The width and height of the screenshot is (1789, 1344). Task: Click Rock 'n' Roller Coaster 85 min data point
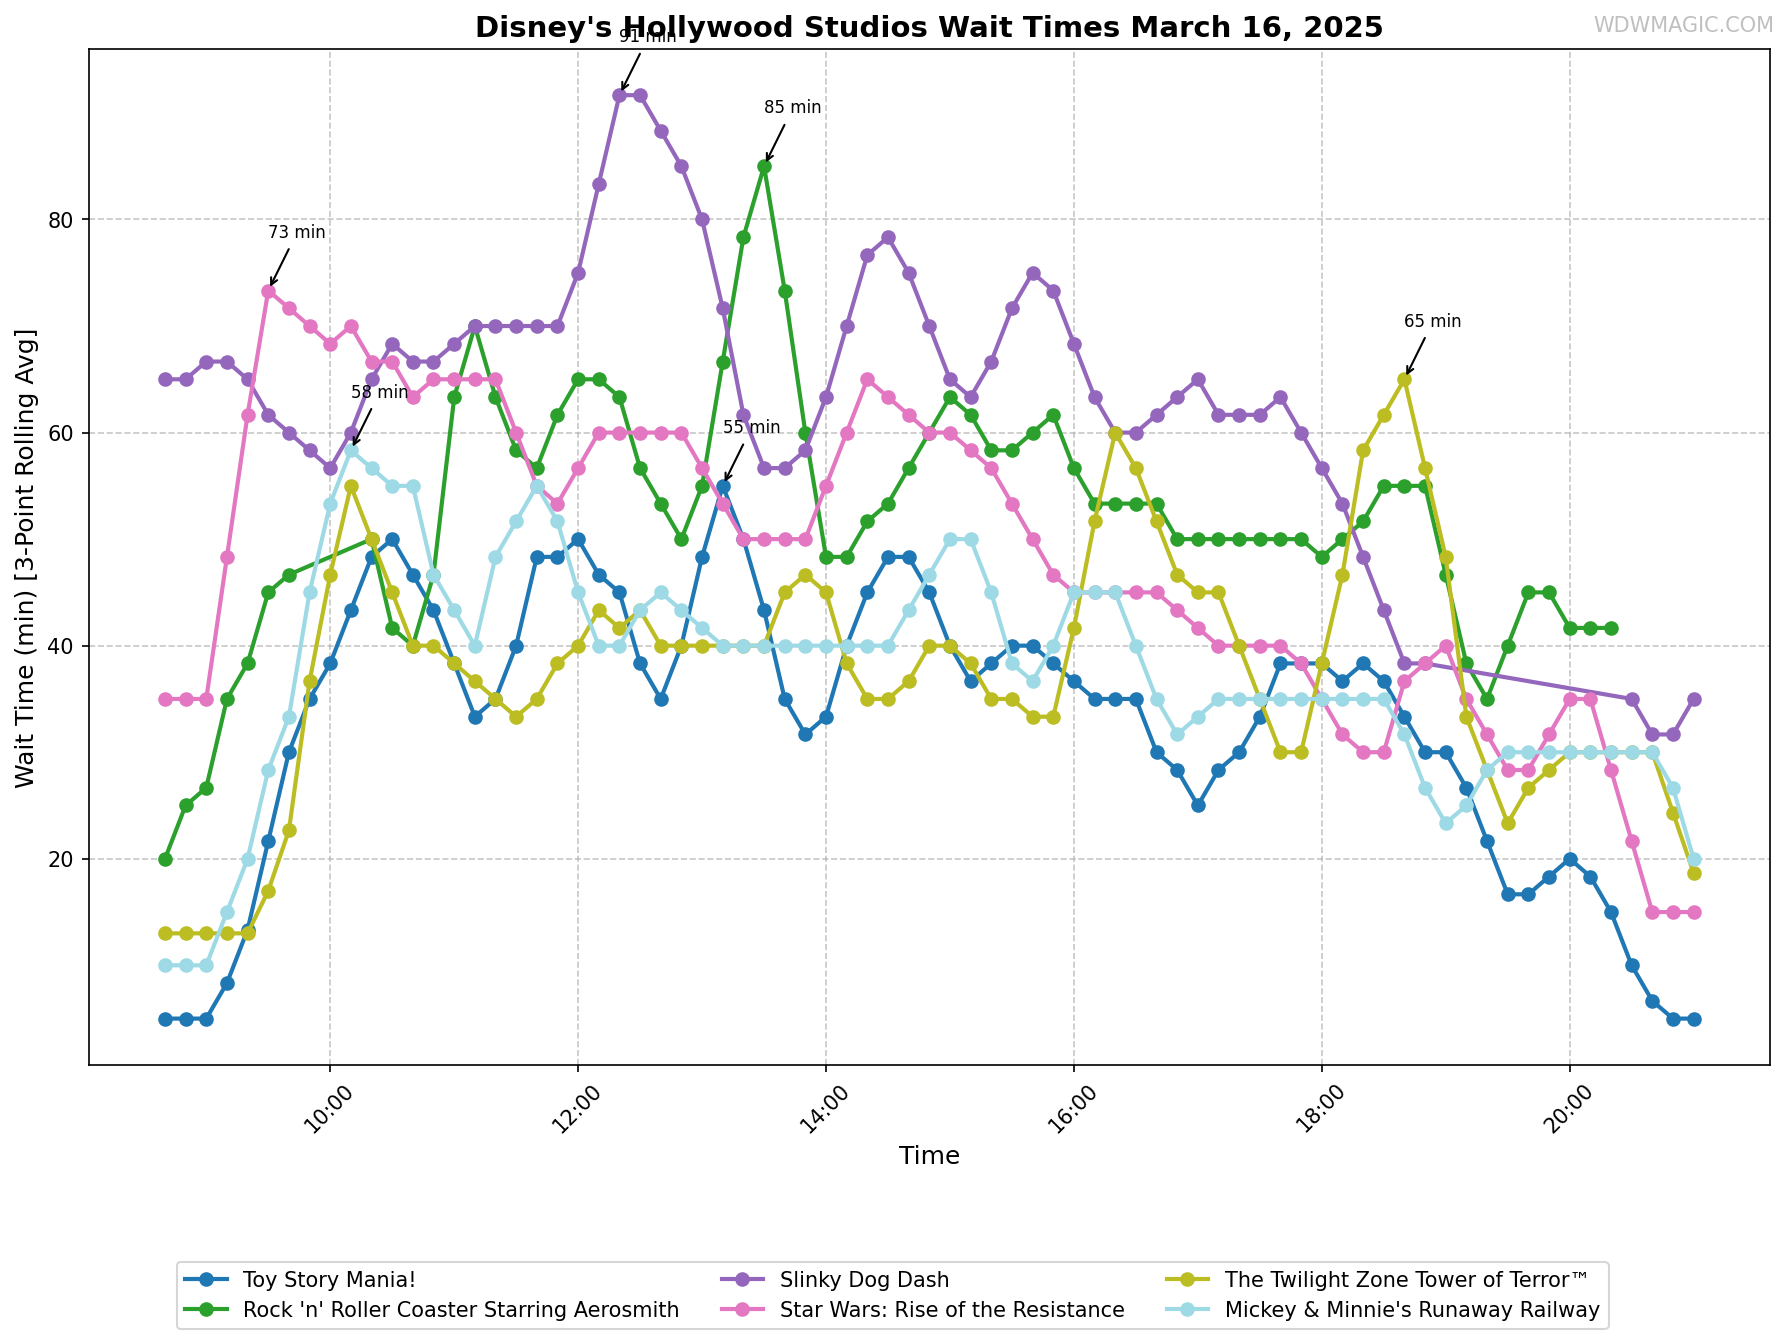tap(764, 166)
